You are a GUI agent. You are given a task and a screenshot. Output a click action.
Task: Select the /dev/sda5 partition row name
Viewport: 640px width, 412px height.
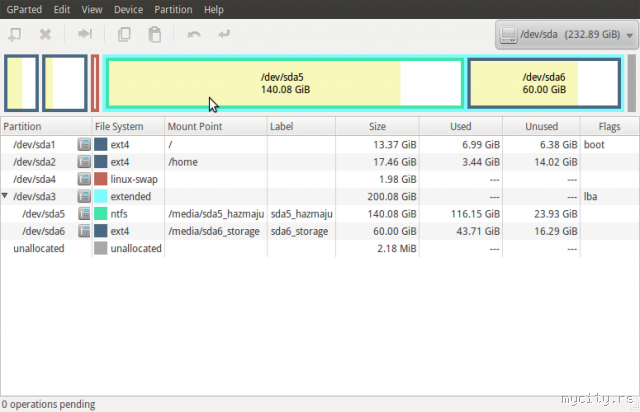click(43, 214)
